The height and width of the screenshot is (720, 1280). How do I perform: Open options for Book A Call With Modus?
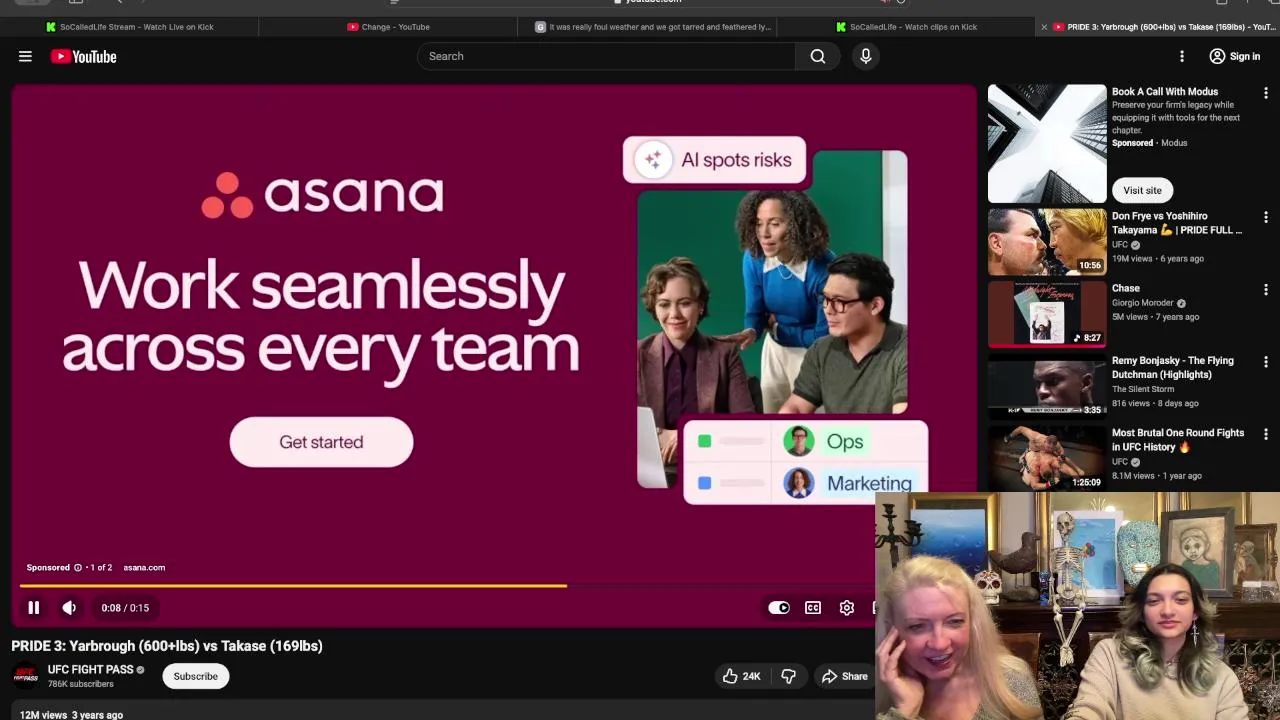pos(1266,93)
